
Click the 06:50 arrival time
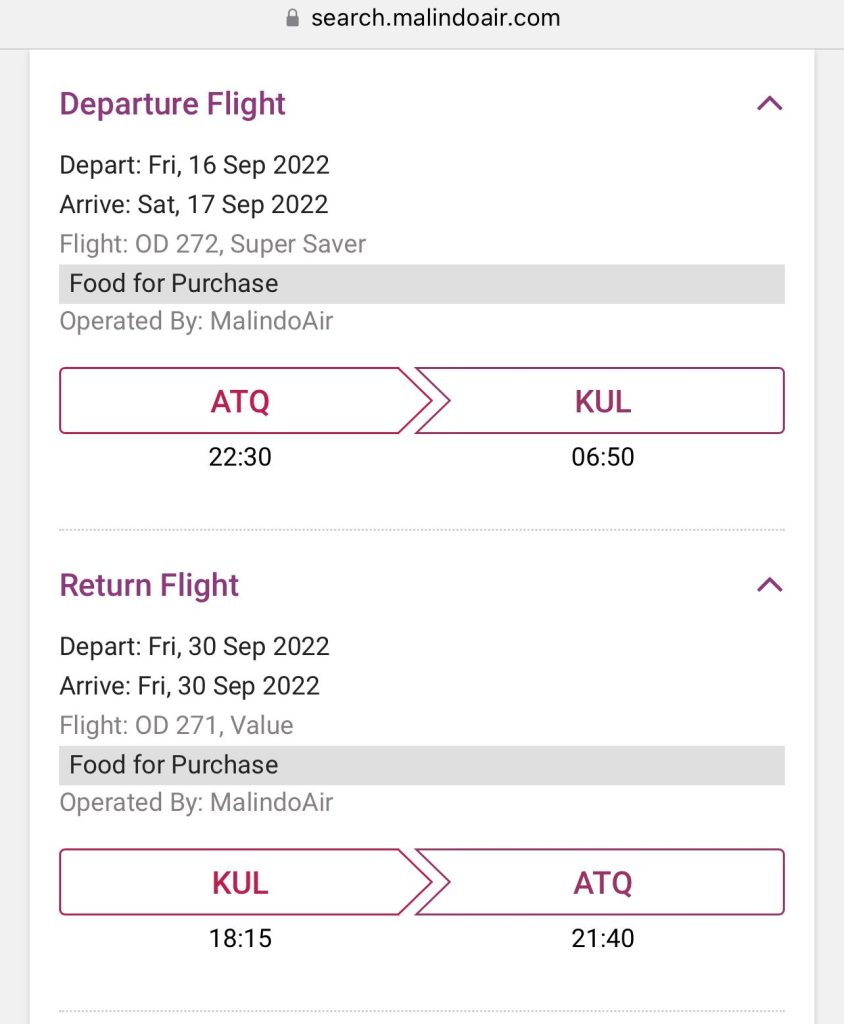(603, 457)
